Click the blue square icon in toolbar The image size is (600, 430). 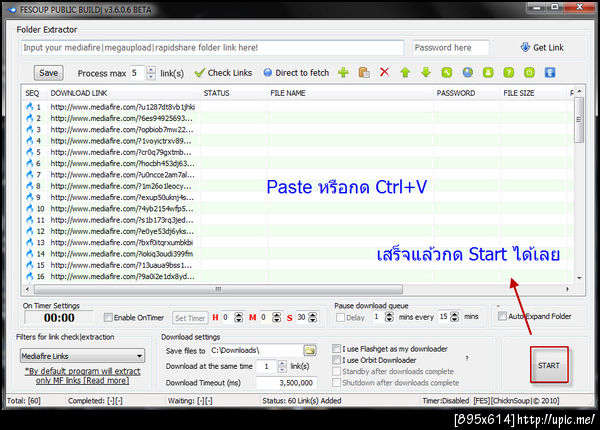coord(550,72)
